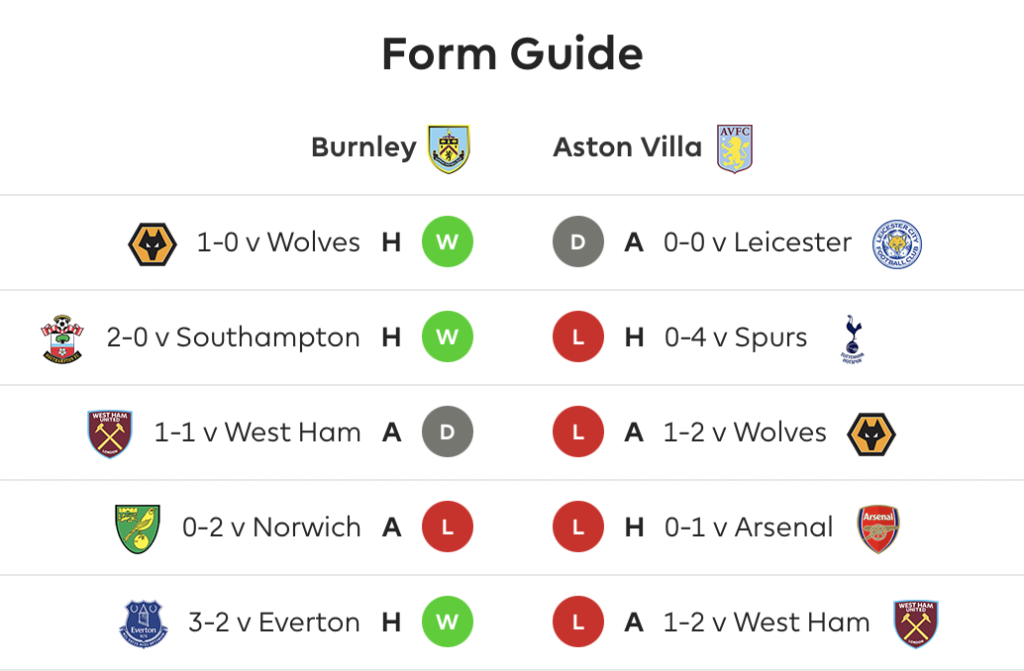
Task: Click Wolves badge in Aston Villa column
Action: (x=871, y=434)
